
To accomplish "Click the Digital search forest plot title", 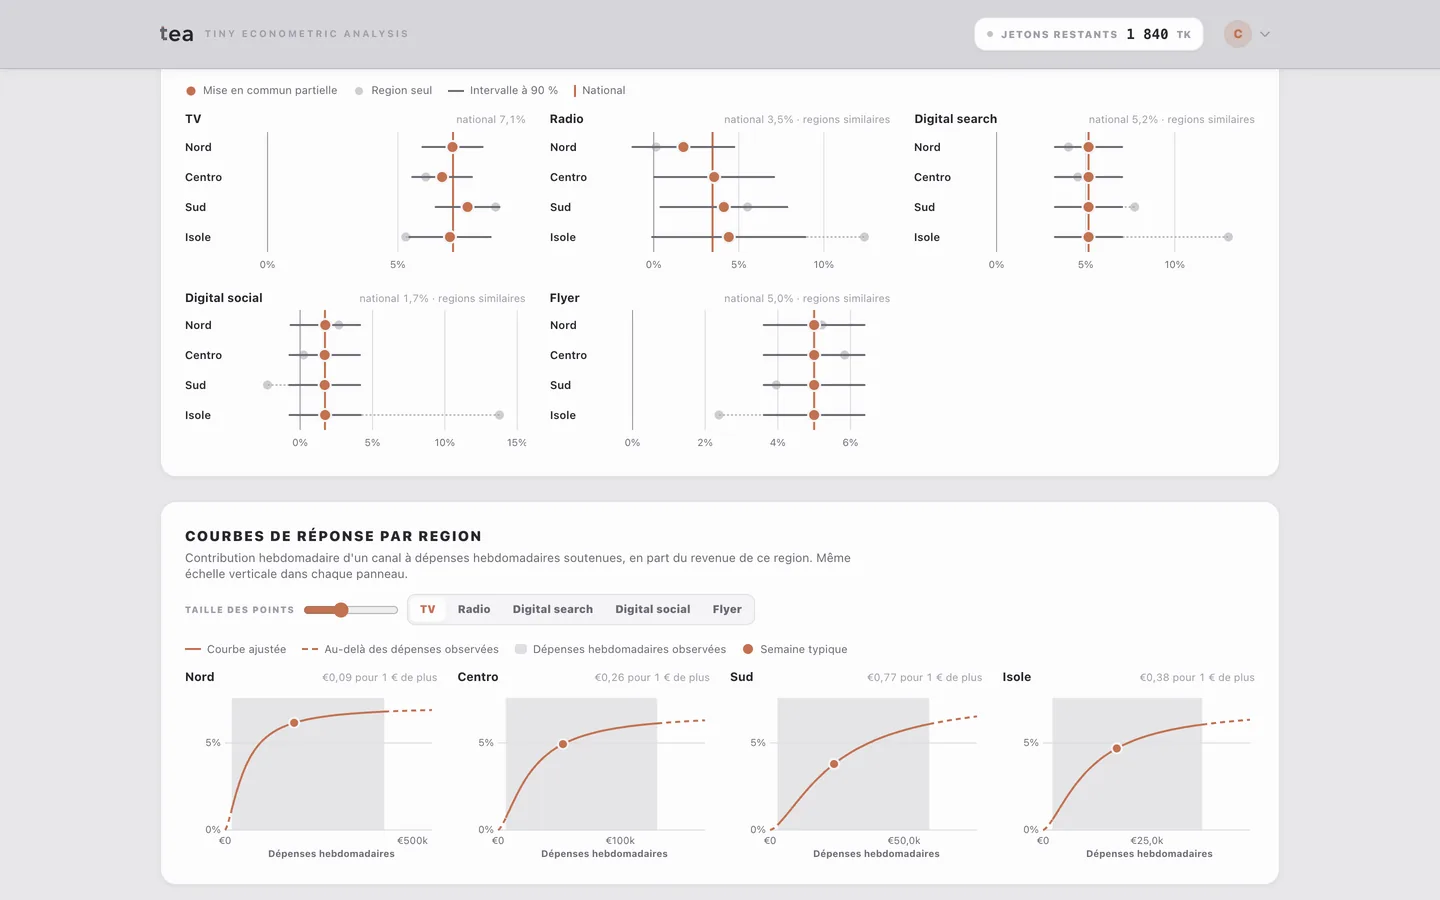I will click(x=955, y=119).
